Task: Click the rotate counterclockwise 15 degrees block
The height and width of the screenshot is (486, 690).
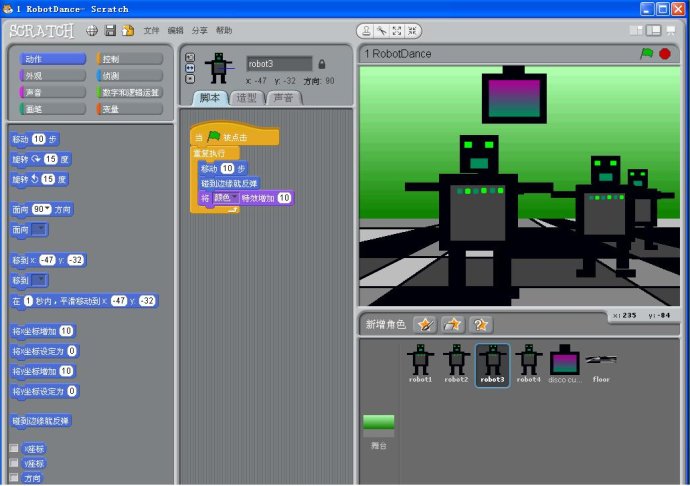Action: point(40,179)
